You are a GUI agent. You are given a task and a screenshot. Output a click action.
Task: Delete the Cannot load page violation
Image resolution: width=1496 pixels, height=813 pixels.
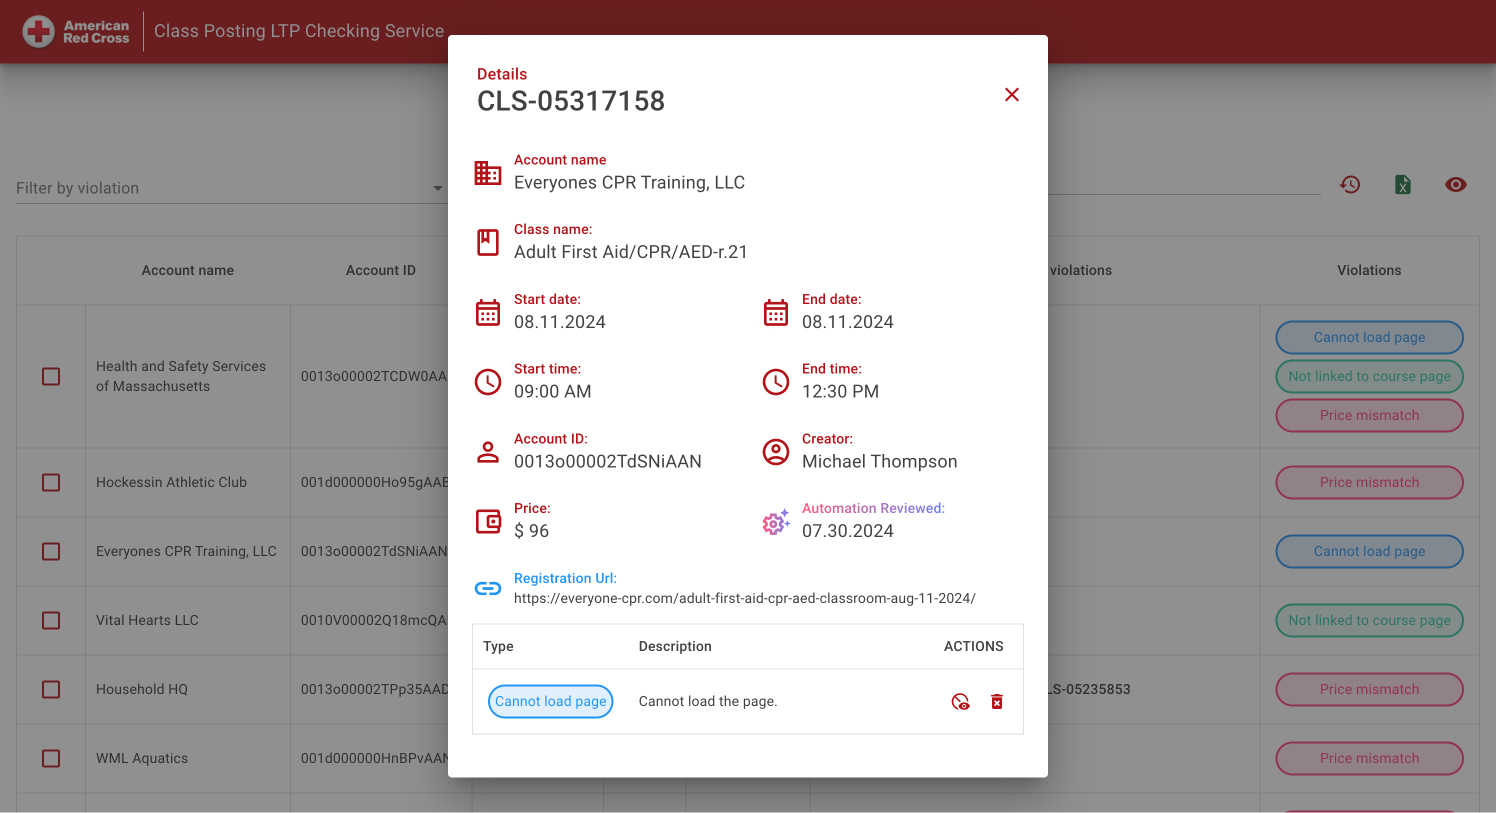pos(997,702)
